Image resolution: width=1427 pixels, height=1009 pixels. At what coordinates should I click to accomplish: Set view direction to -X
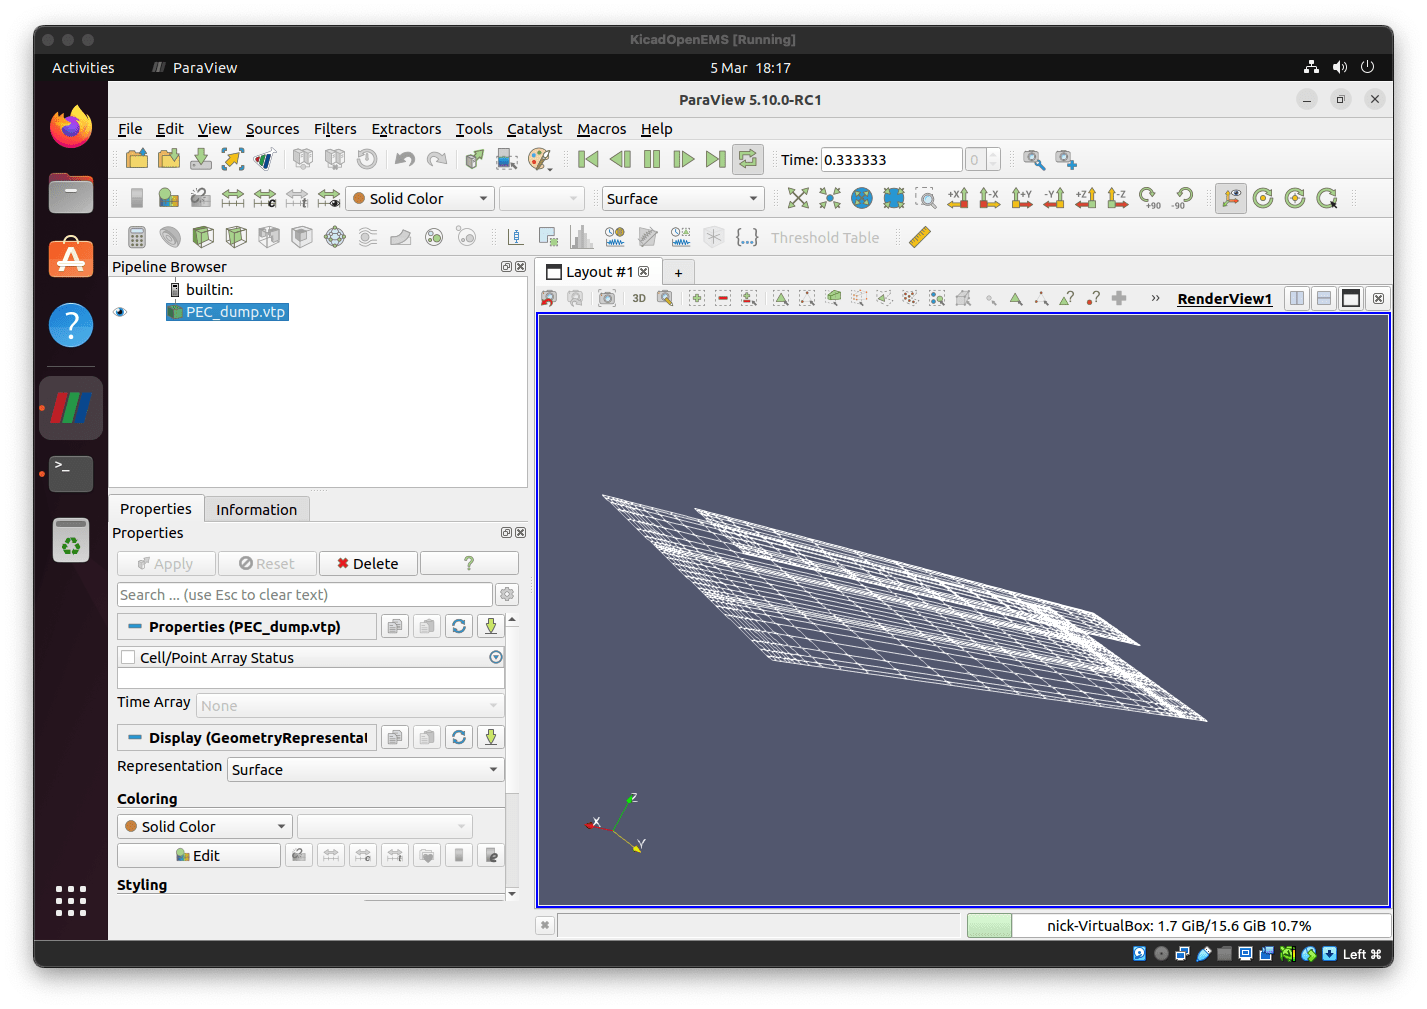pyautogui.click(x=990, y=198)
